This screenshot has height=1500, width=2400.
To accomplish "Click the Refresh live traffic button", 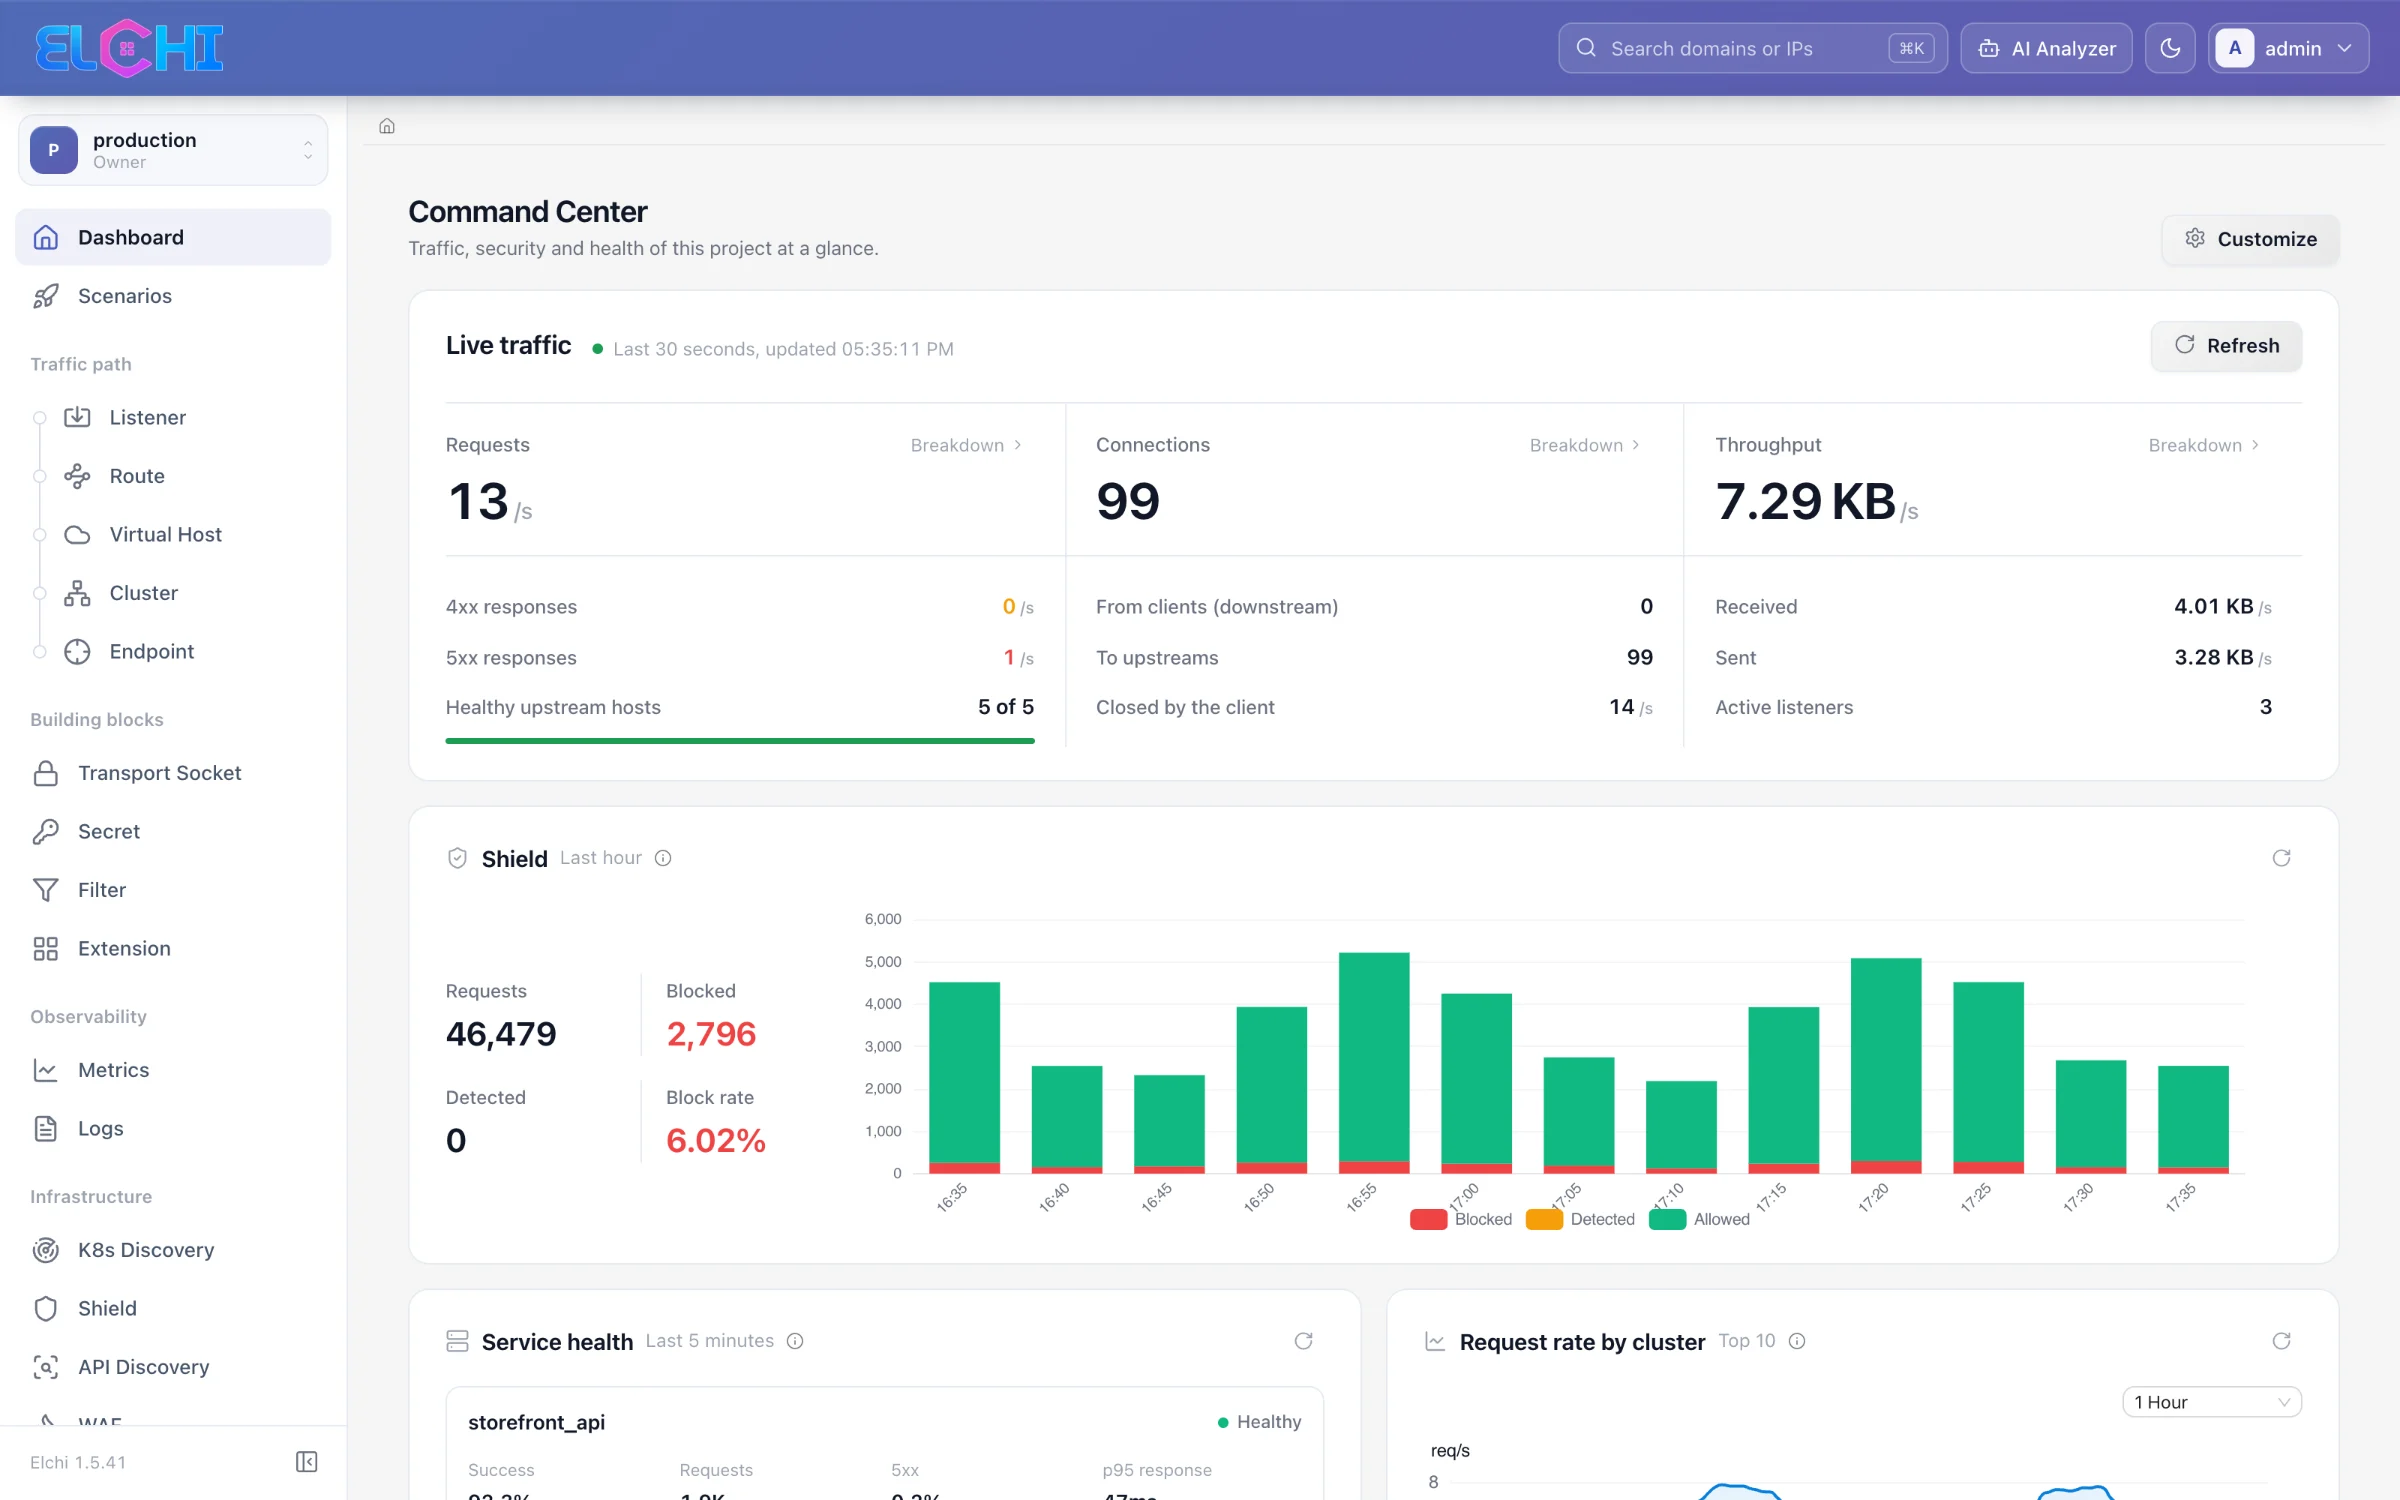I will click(x=2226, y=346).
